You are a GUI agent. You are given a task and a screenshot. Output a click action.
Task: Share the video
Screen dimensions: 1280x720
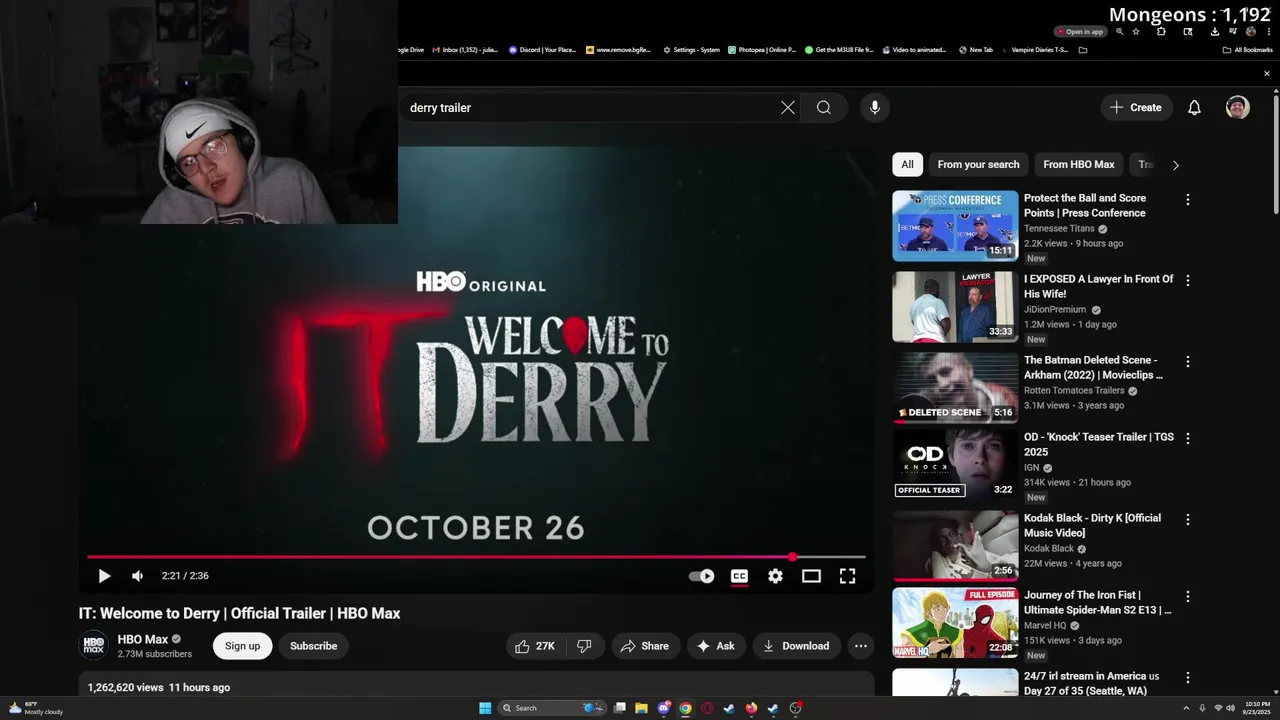(x=645, y=646)
